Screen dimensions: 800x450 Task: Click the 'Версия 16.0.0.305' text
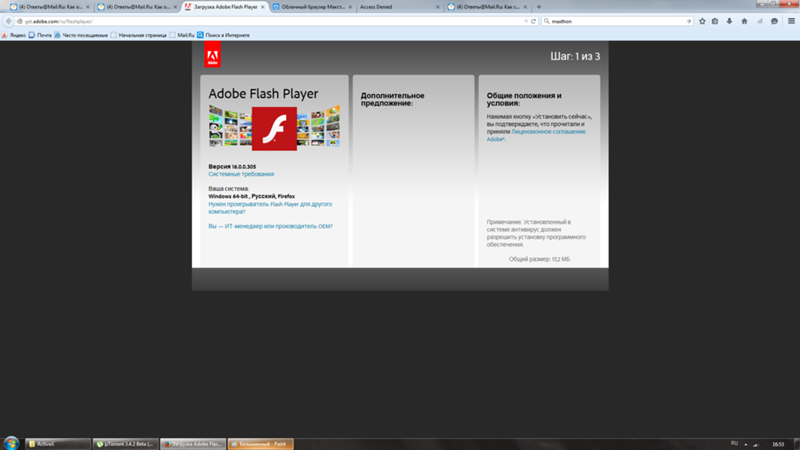coord(232,166)
